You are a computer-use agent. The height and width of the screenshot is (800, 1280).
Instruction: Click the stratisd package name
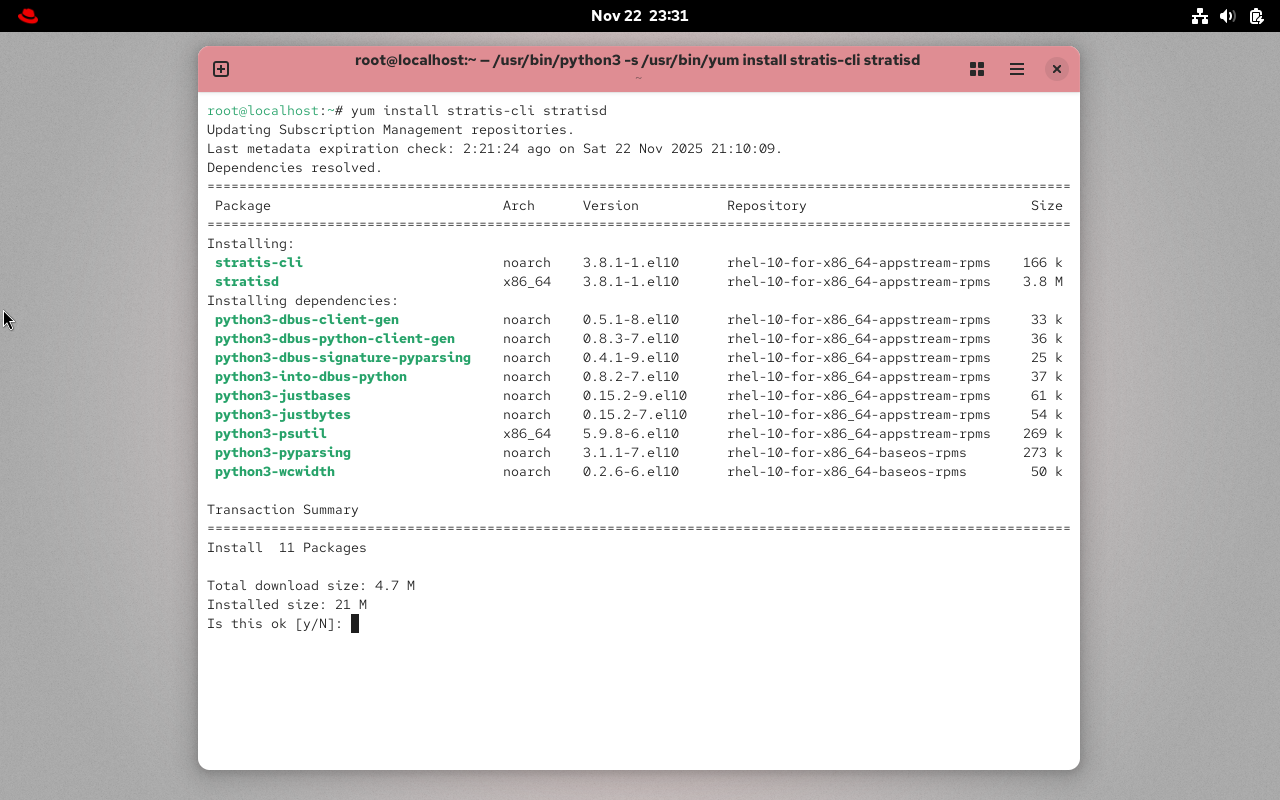click(247, 281)
